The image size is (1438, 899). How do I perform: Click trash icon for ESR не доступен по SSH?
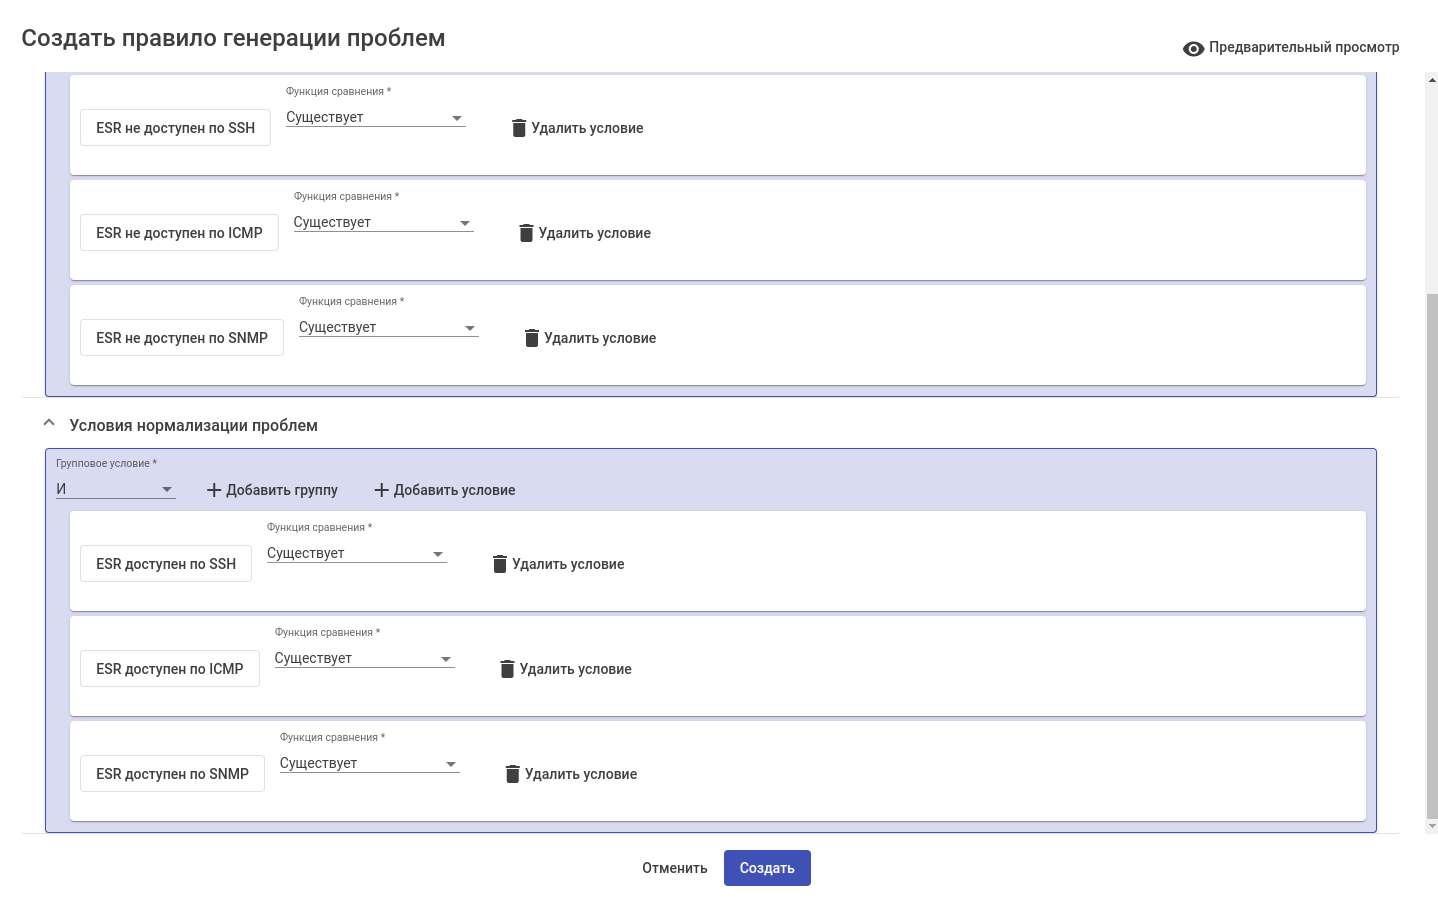coord(519,128)
